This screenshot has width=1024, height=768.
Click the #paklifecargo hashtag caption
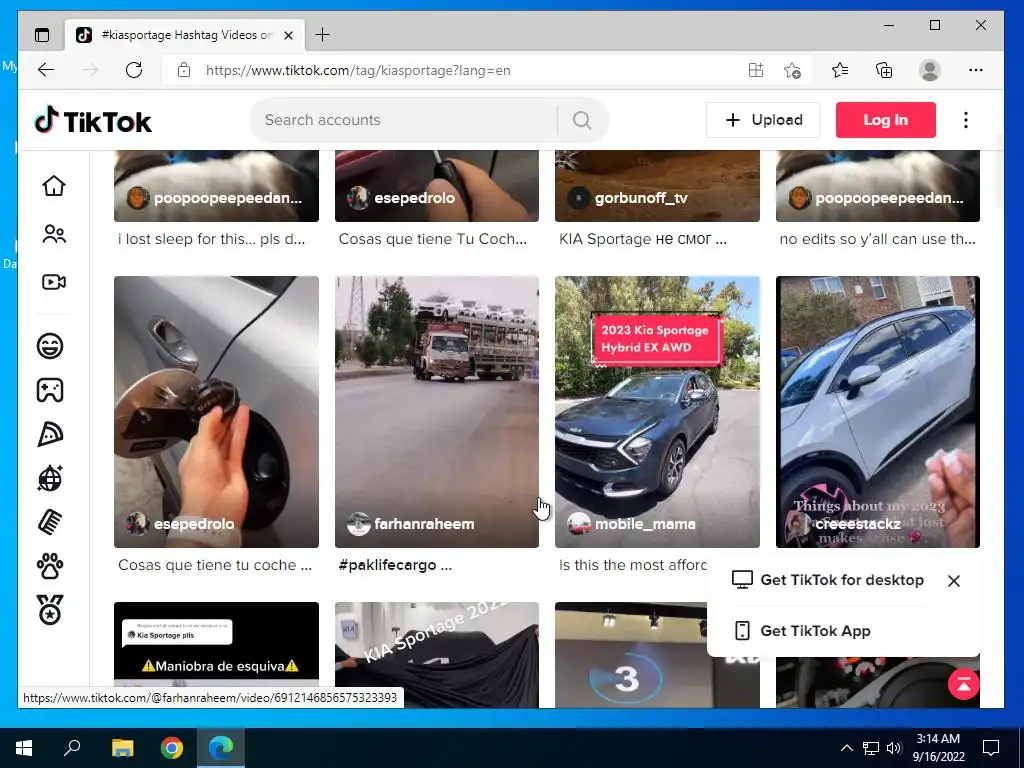click(387, 565)
